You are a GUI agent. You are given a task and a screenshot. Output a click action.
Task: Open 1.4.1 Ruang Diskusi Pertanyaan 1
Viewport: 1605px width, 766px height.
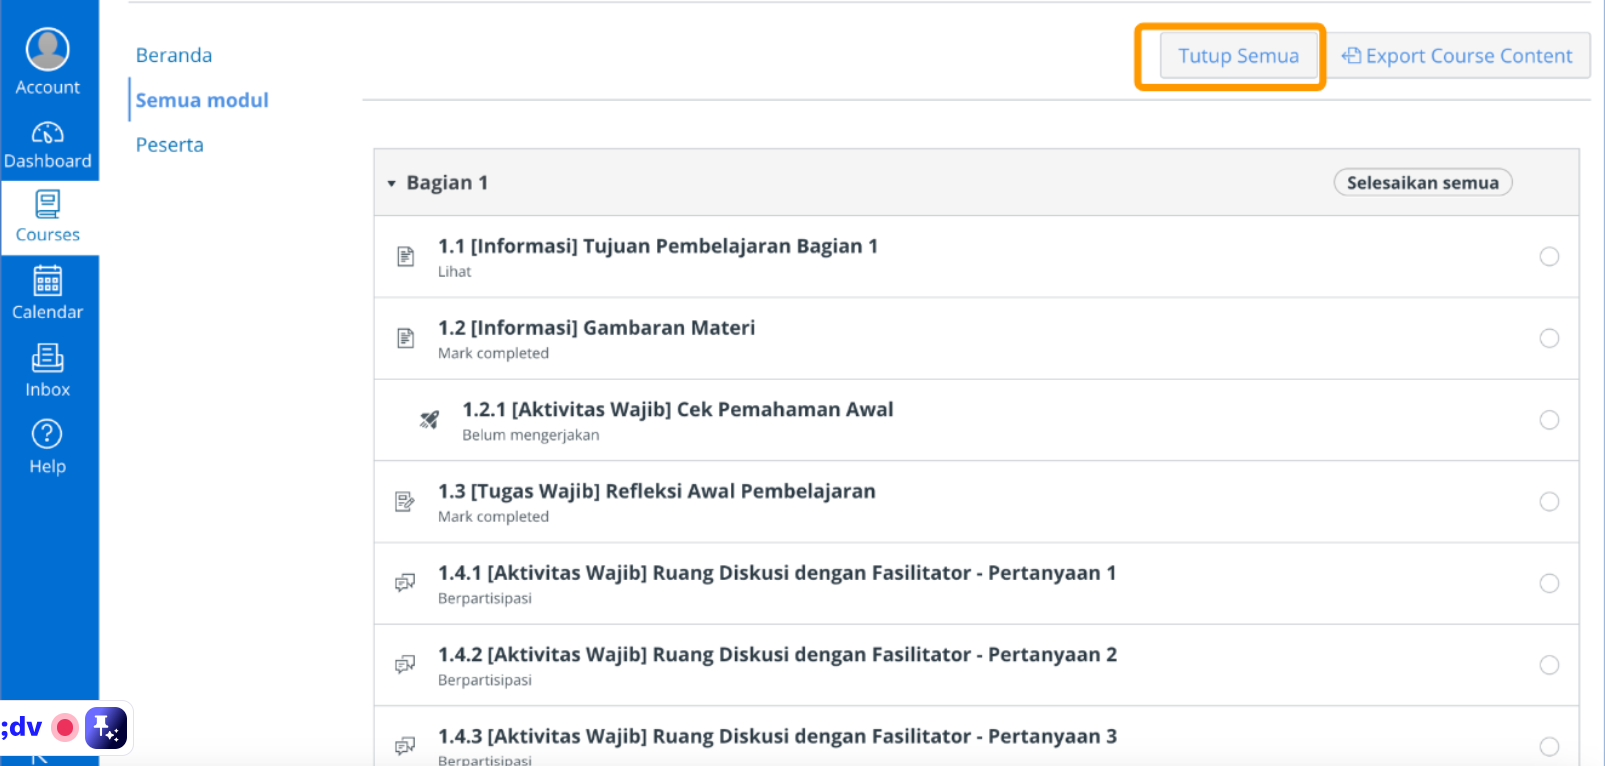[x=777, y=573]
